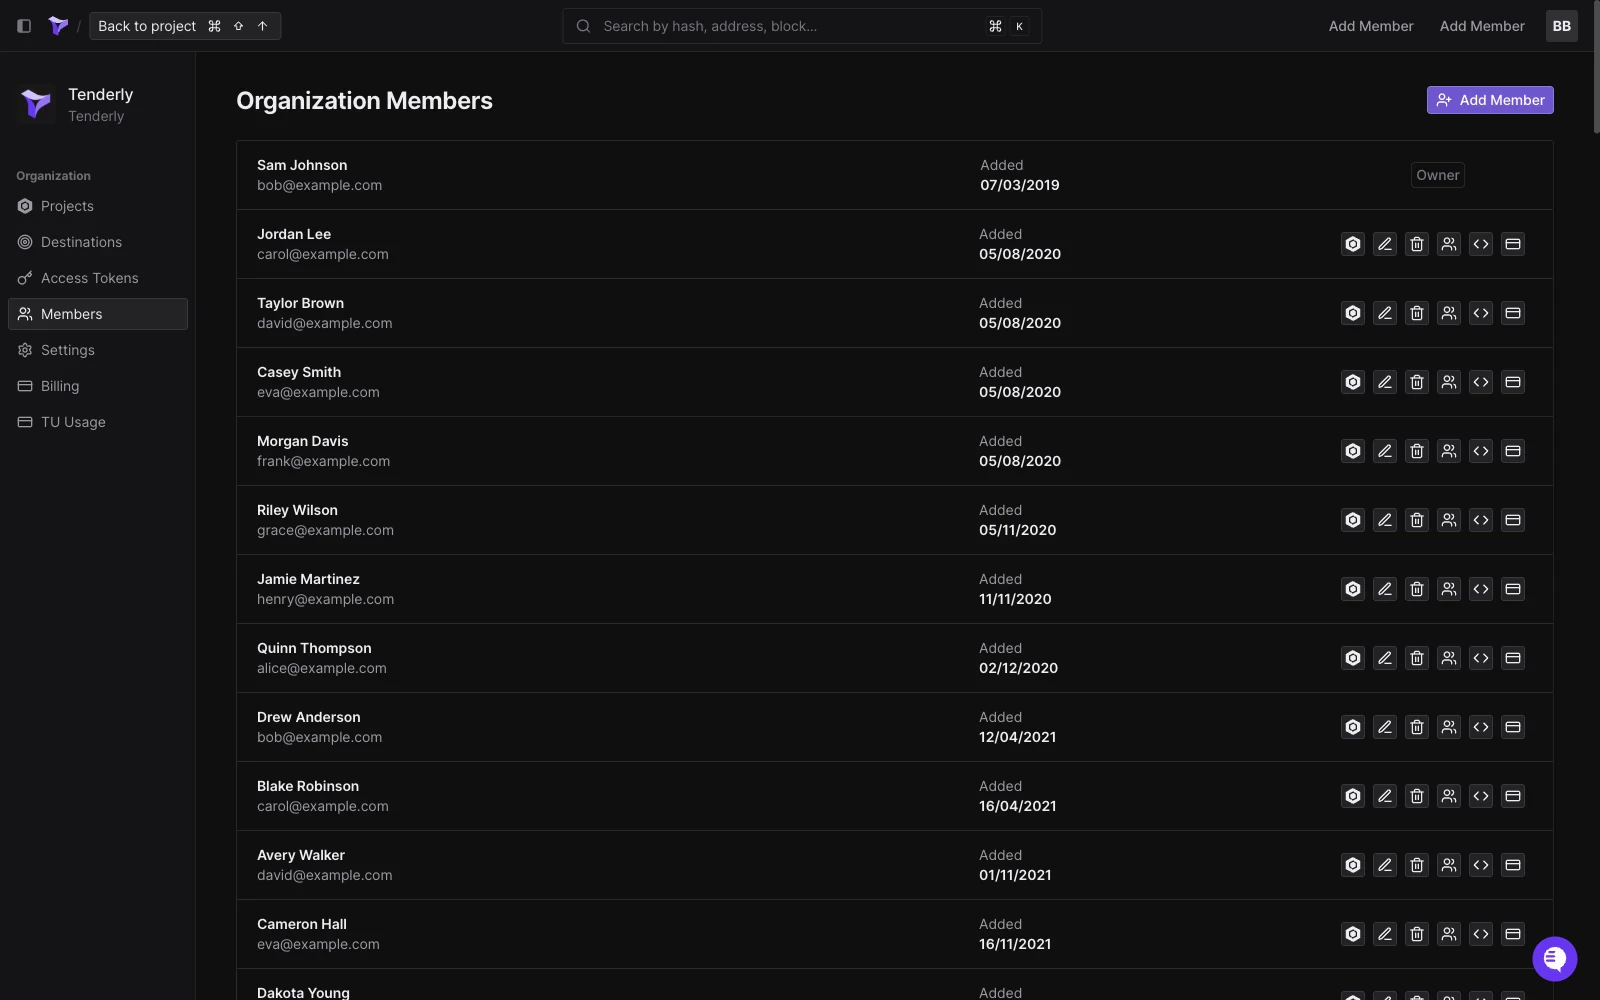Click date 01/11/2021

(1015, 875)
